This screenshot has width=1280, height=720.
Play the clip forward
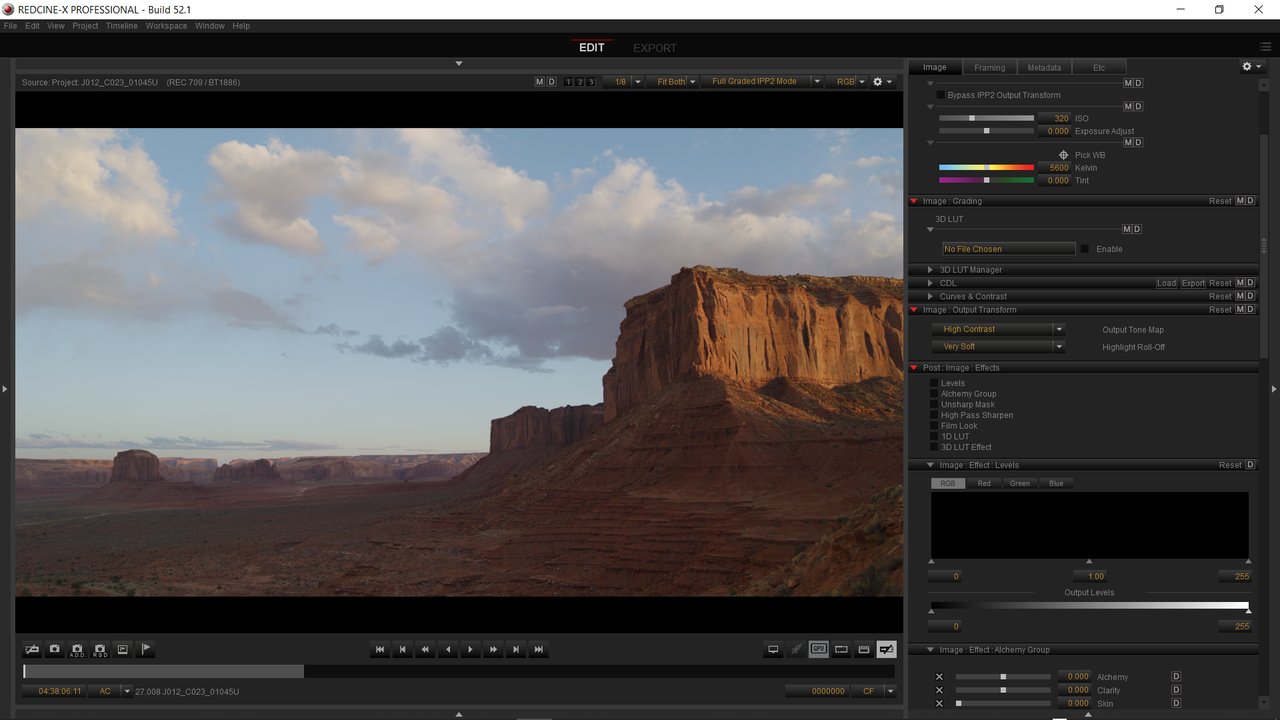(471, 650)
